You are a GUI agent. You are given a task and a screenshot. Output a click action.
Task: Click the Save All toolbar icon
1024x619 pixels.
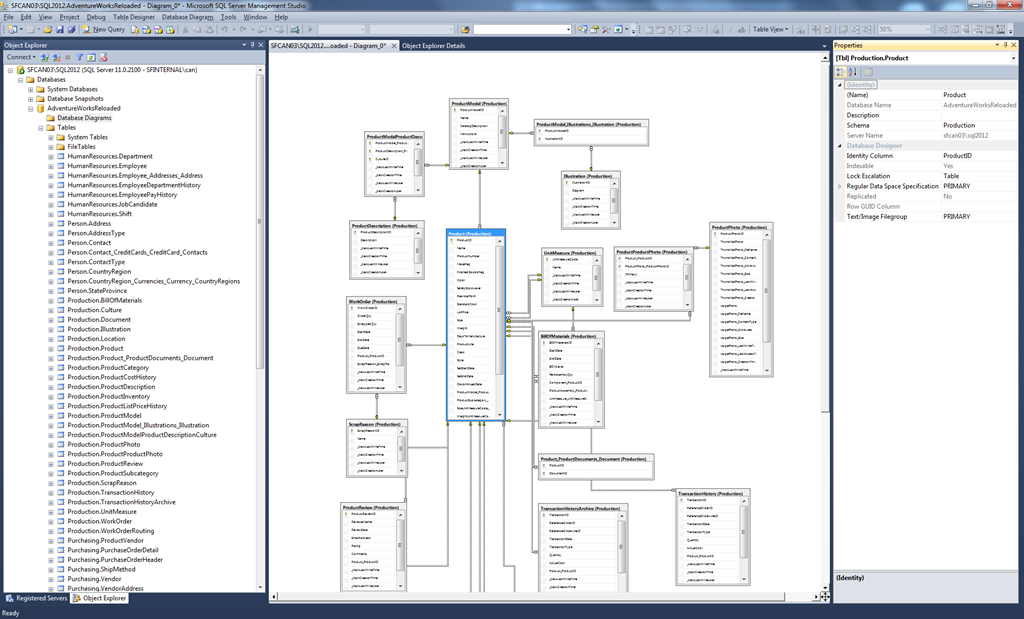(71, 29)
